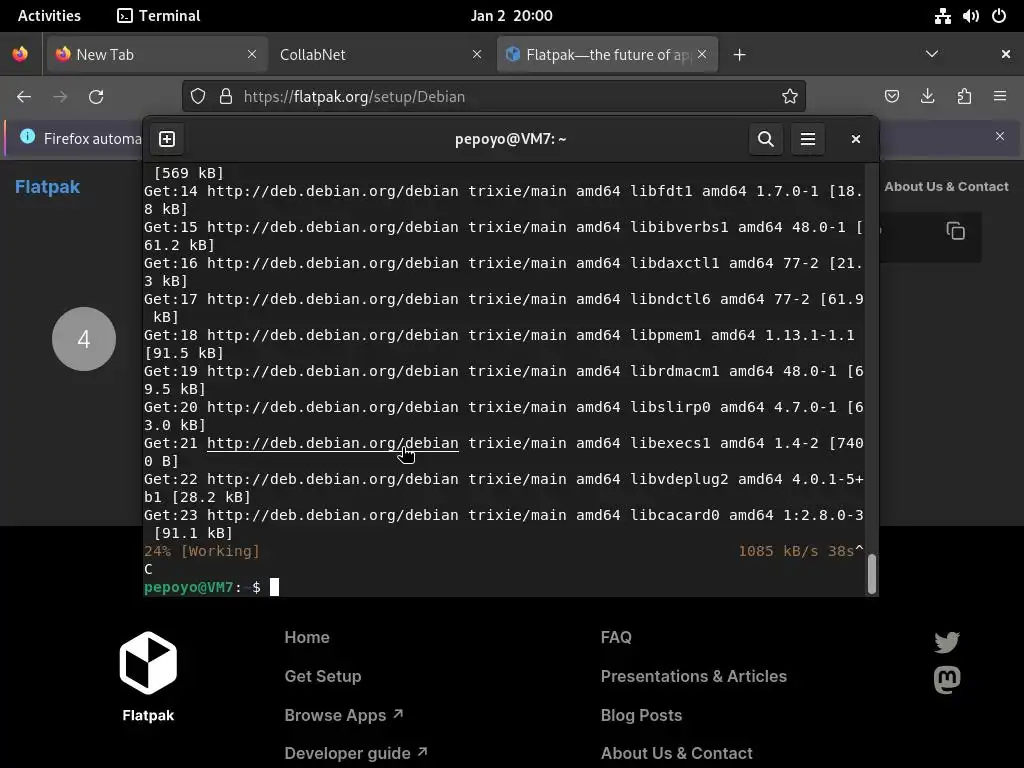Click the libcacard0 package name in terminal
The height and width of the screenshot is (768, 1024).
[x=675, y=515]
